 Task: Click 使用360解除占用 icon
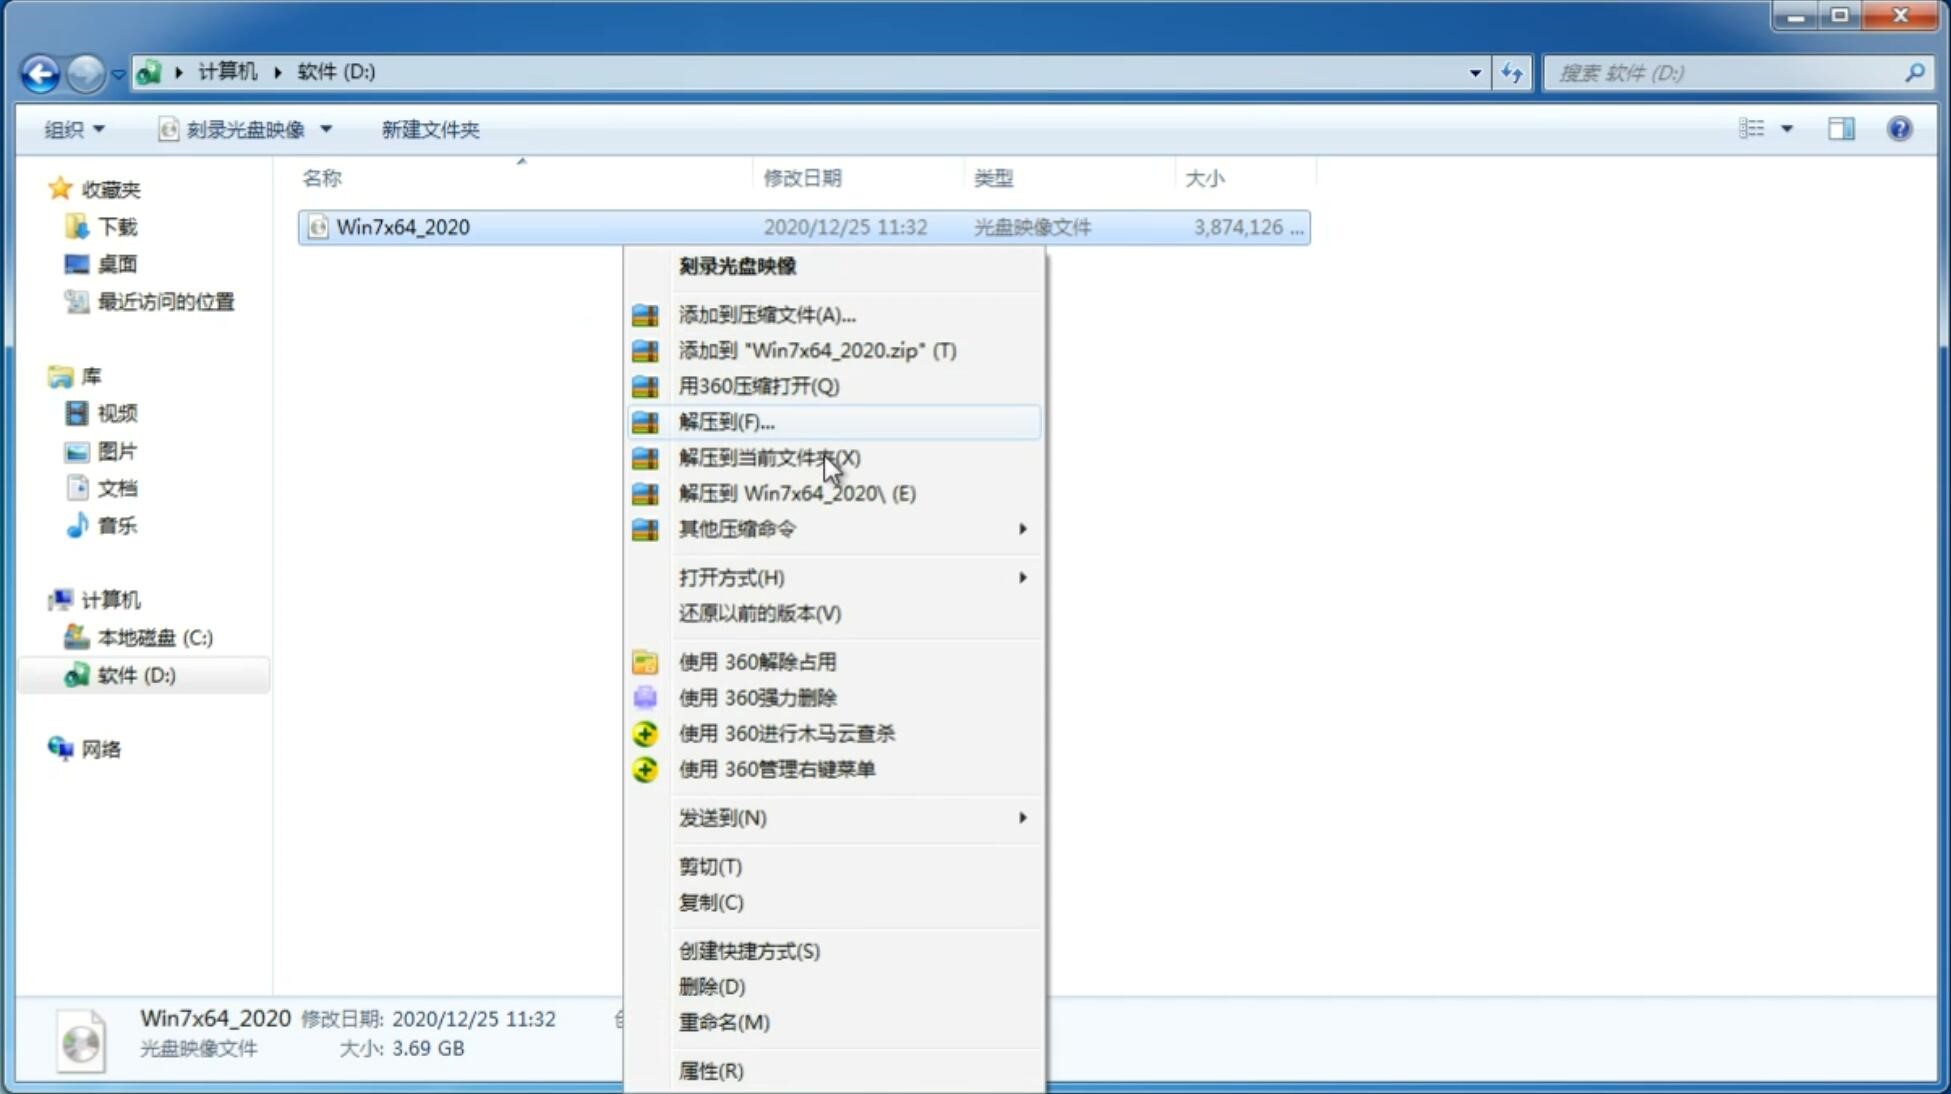coord(645,661)
